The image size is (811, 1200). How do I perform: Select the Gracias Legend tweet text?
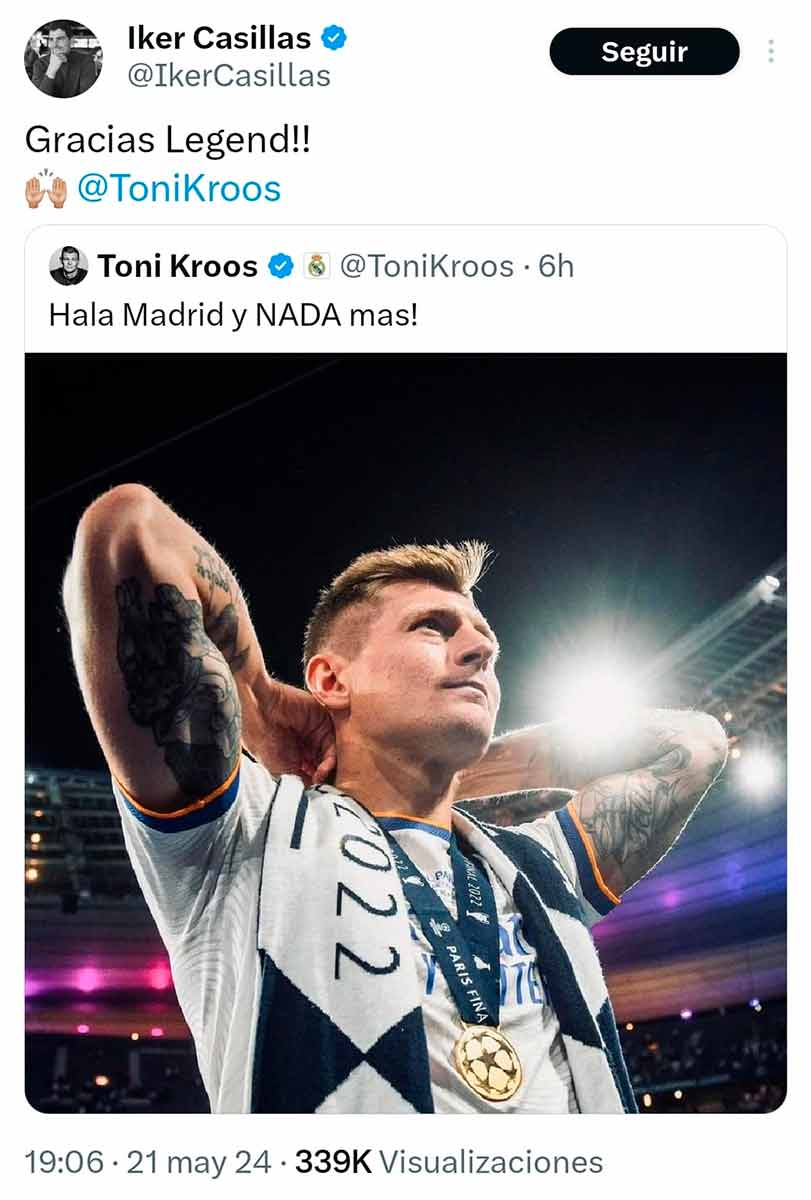click(168, 140)
